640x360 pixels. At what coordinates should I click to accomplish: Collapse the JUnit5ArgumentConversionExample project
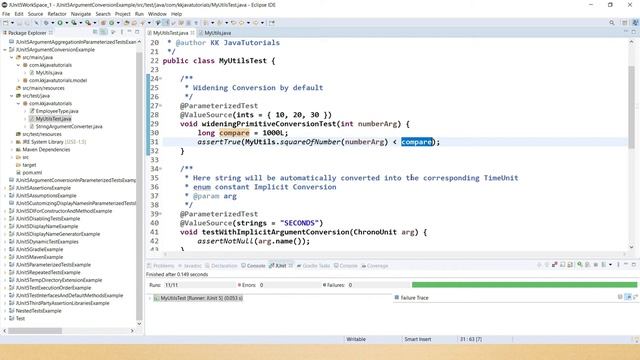5,50
